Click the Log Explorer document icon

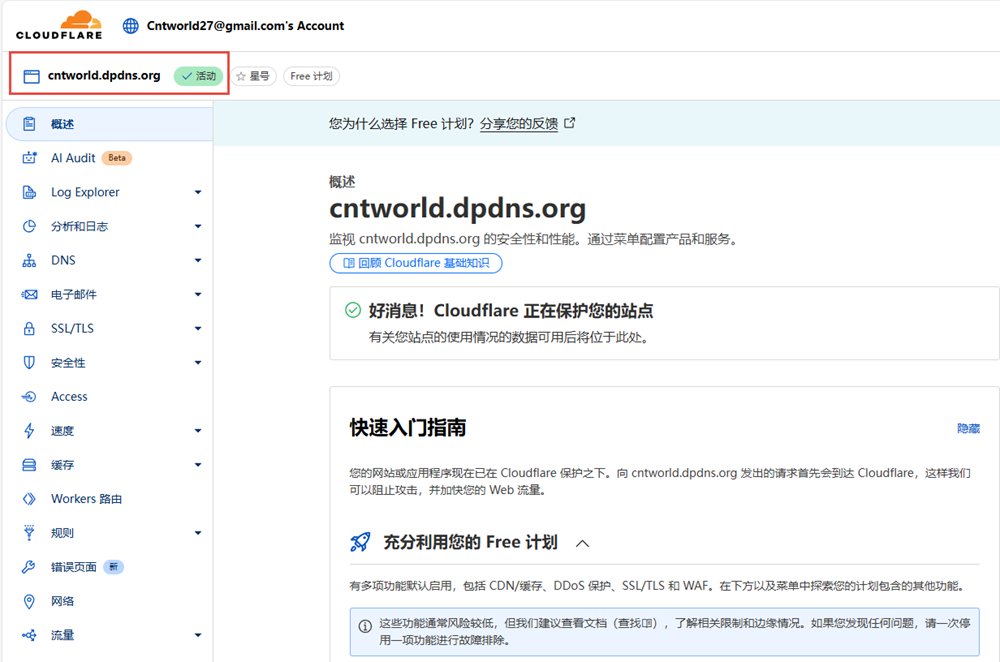coord(29,192)
